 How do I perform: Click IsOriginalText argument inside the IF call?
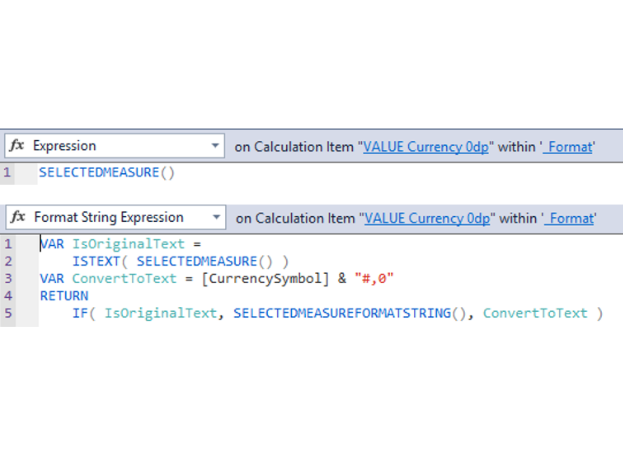(161, 313)
